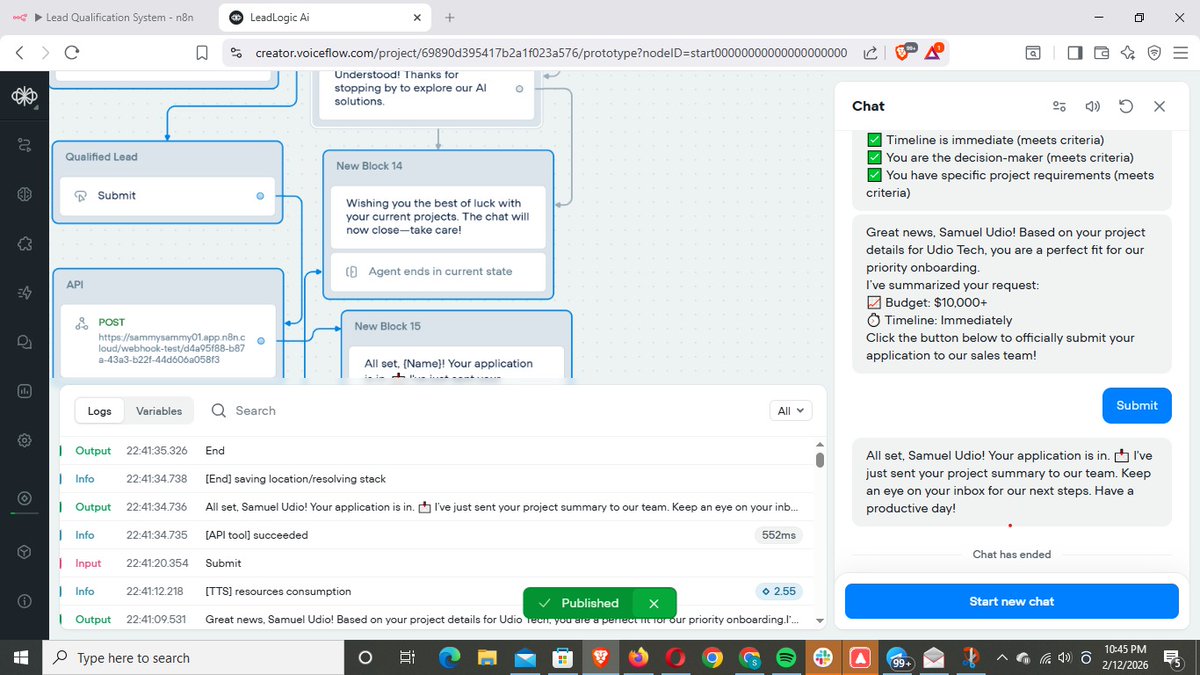
Task: Click the Input Submit log row
Action: click(435, 563)
